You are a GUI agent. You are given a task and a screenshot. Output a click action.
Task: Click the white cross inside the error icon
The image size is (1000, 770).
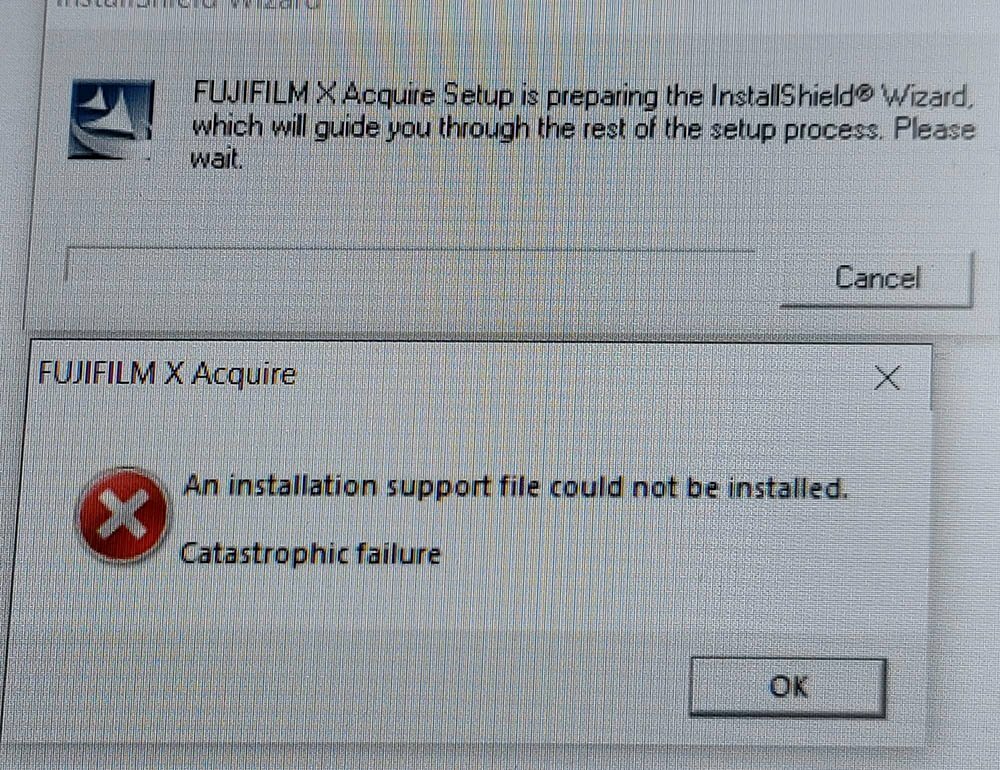tap(122, 516)
